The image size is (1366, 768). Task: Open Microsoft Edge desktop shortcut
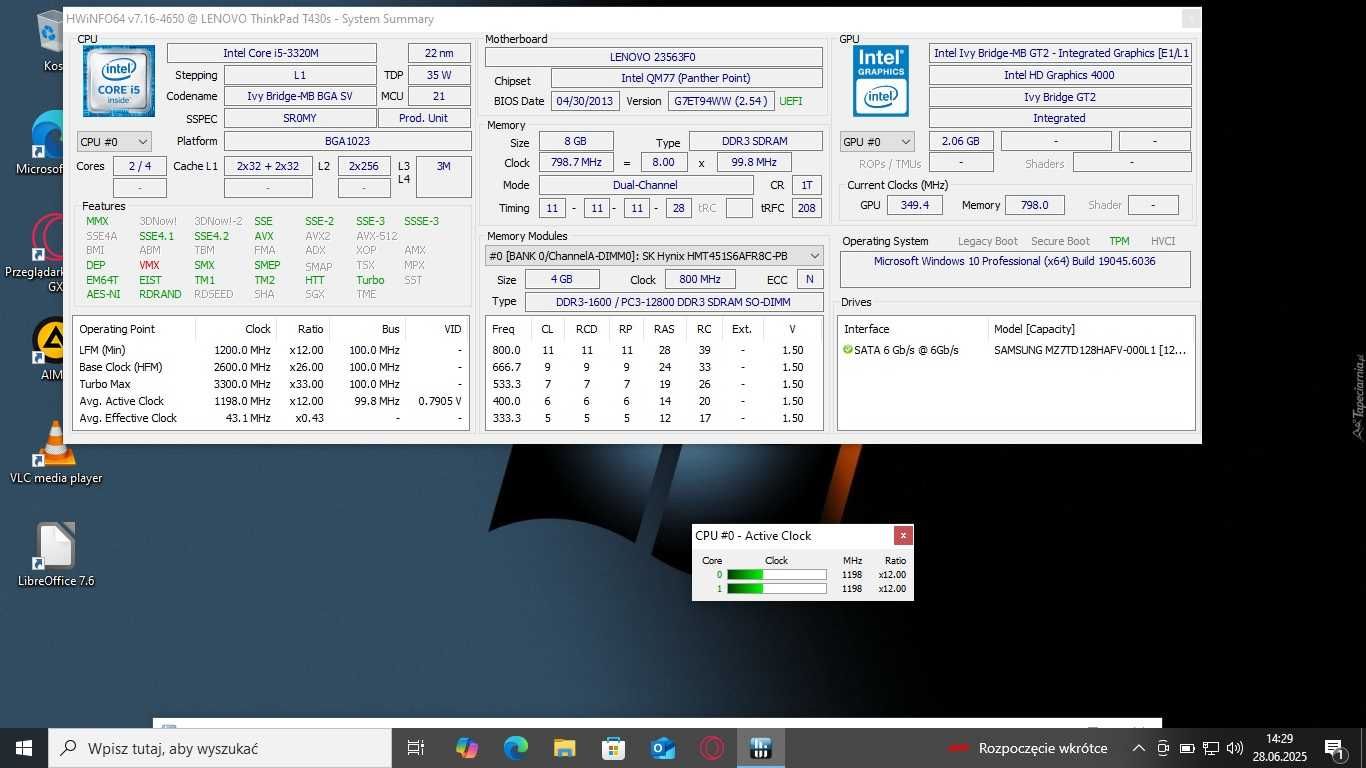click(x=48, y=143)
